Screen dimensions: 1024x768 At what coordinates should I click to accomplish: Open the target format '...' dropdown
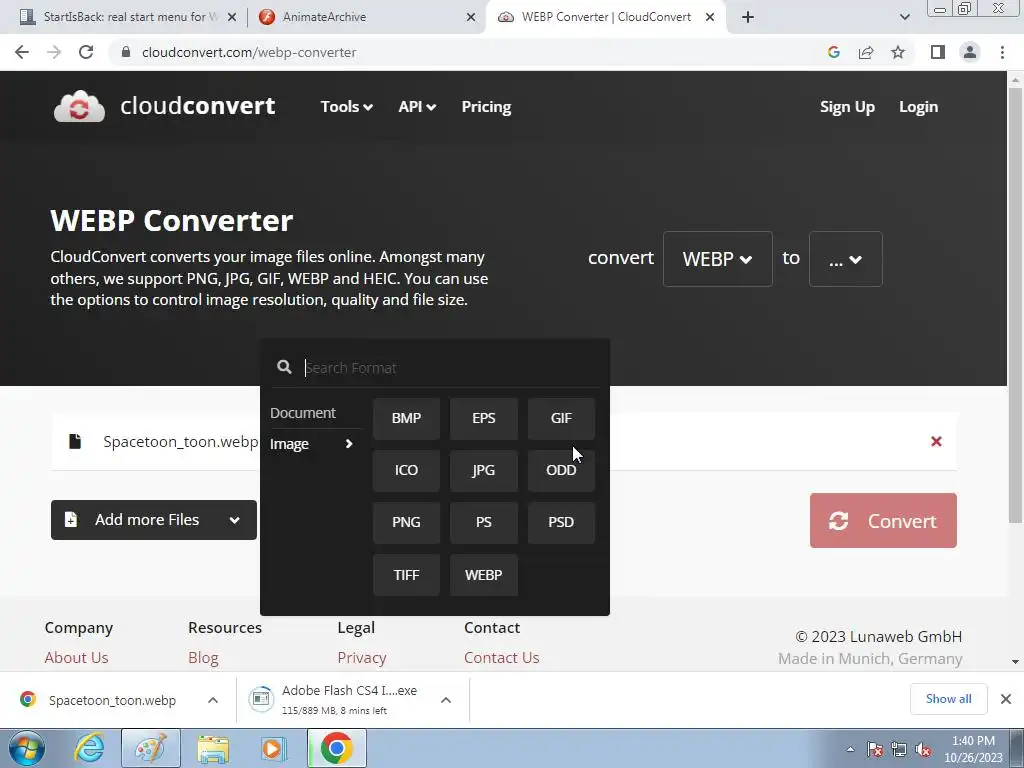coord(845,259)
